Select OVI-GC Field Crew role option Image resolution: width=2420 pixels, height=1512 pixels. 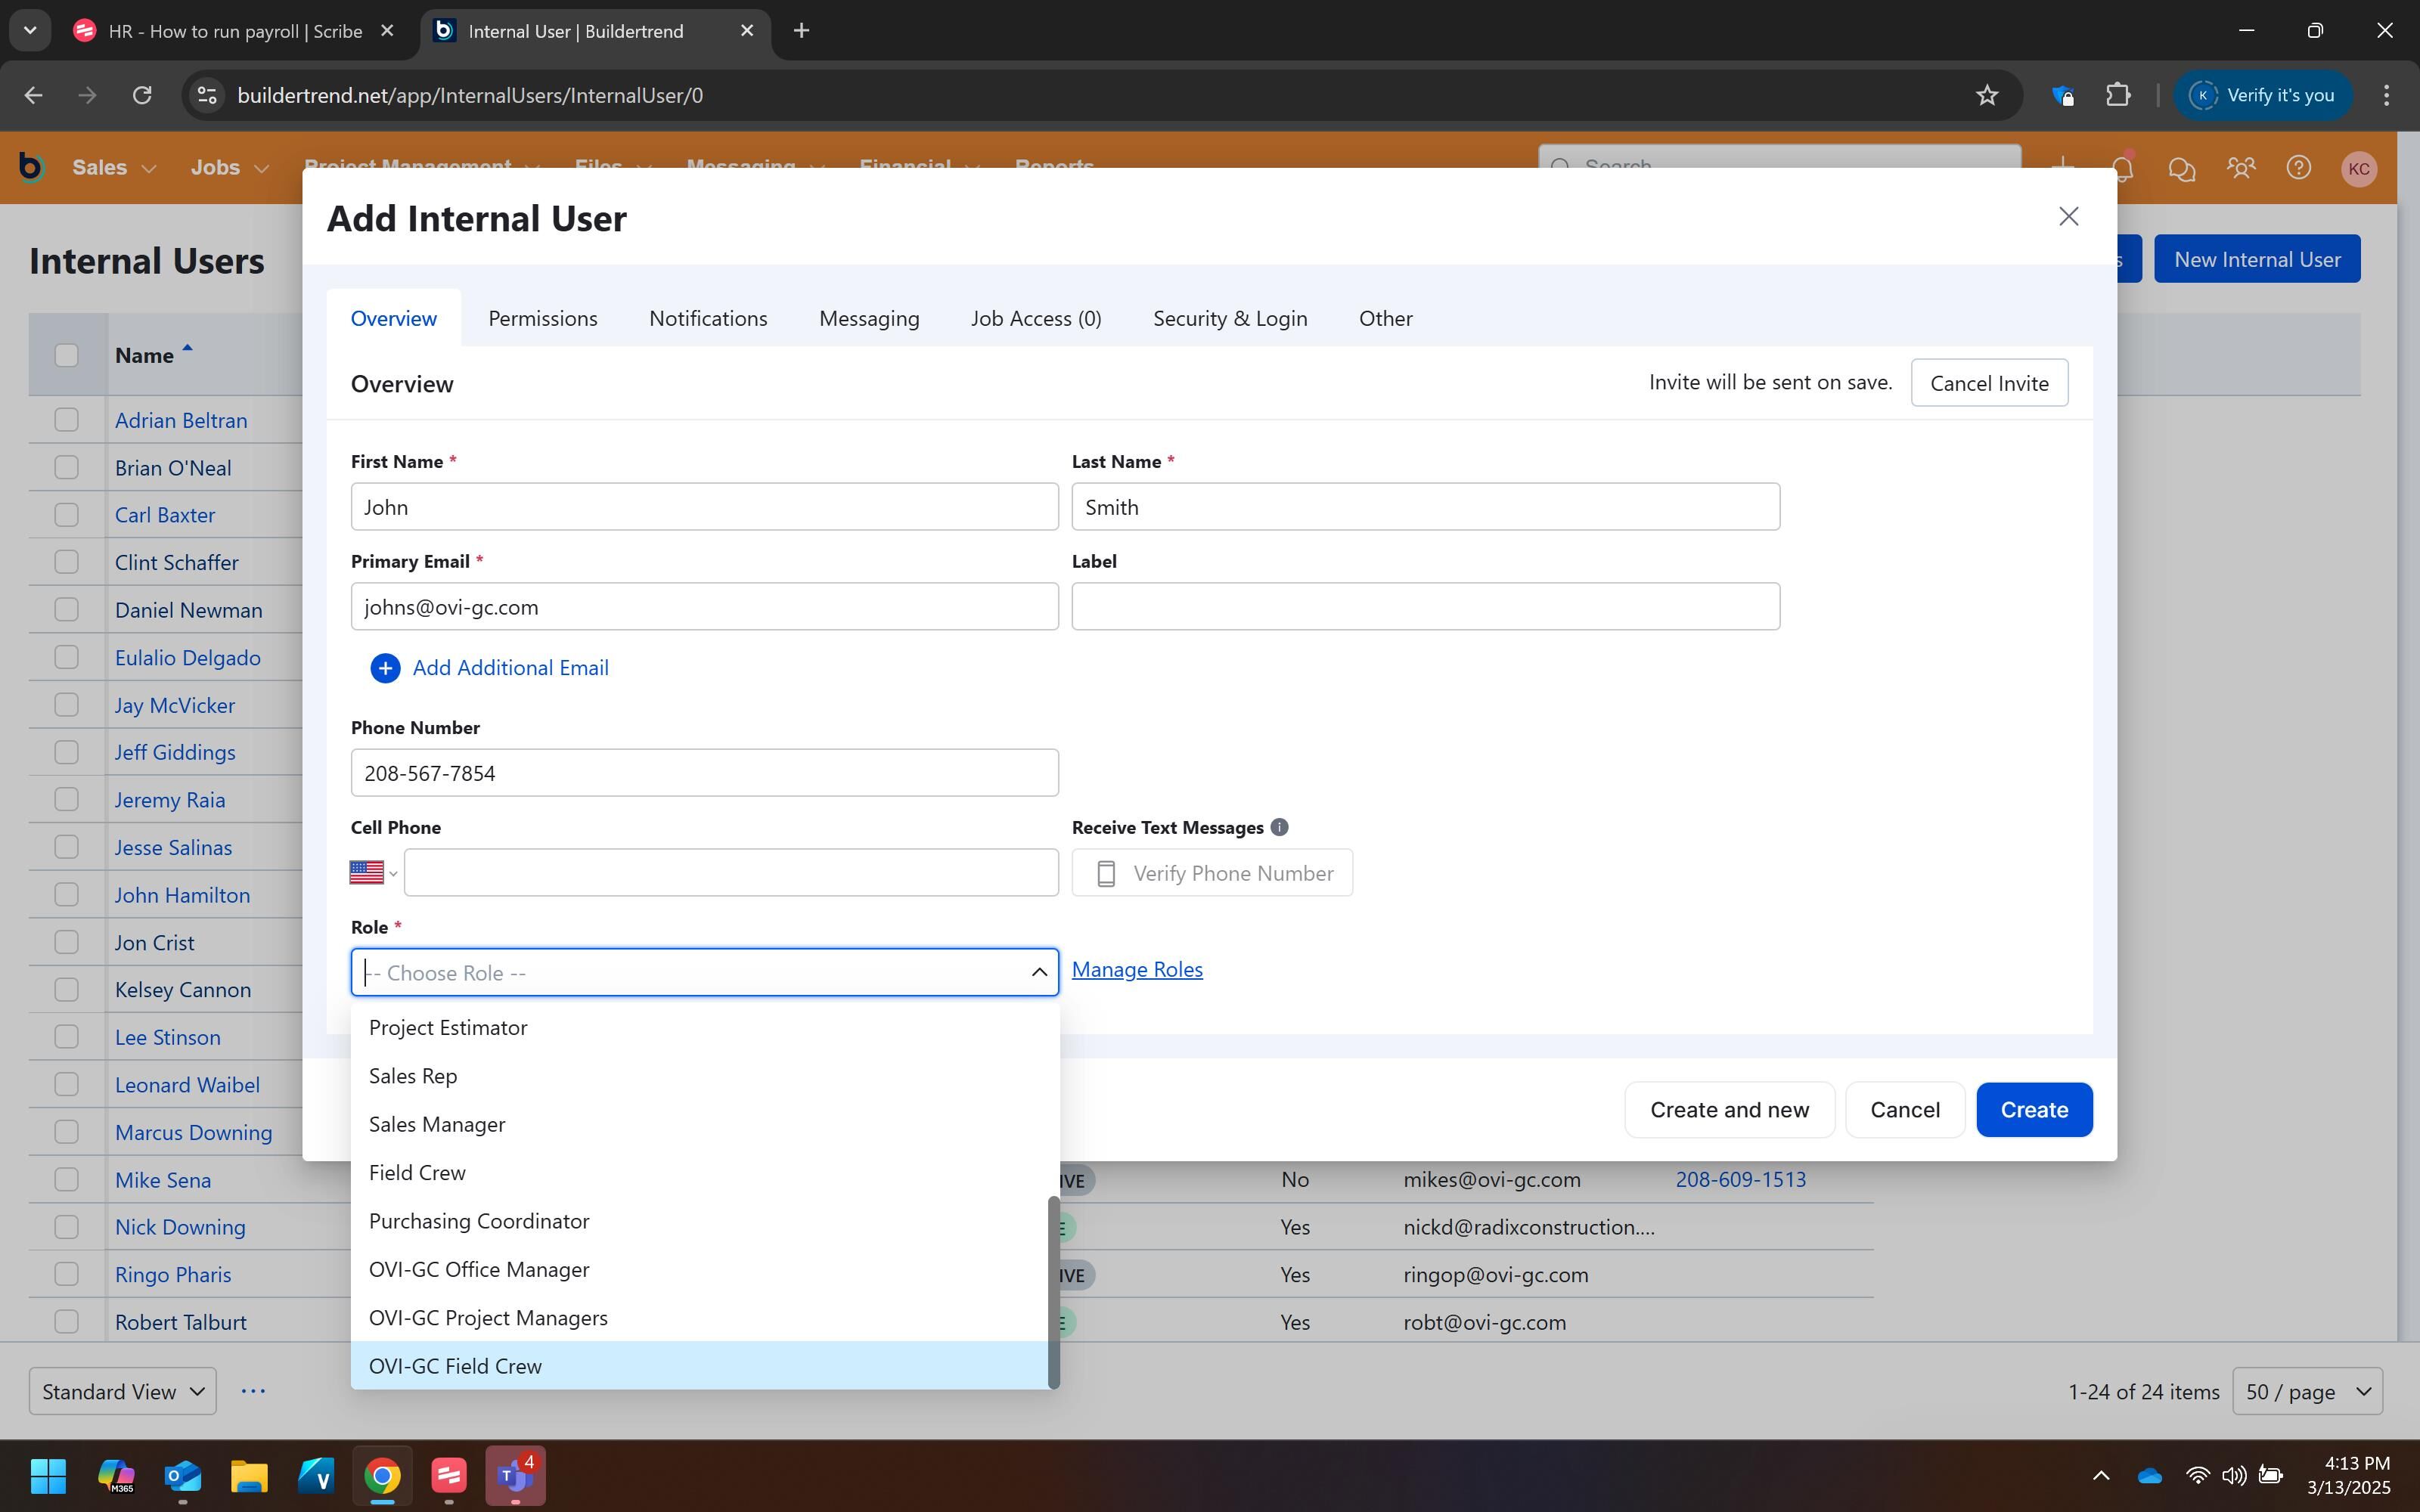point(700,1366)
